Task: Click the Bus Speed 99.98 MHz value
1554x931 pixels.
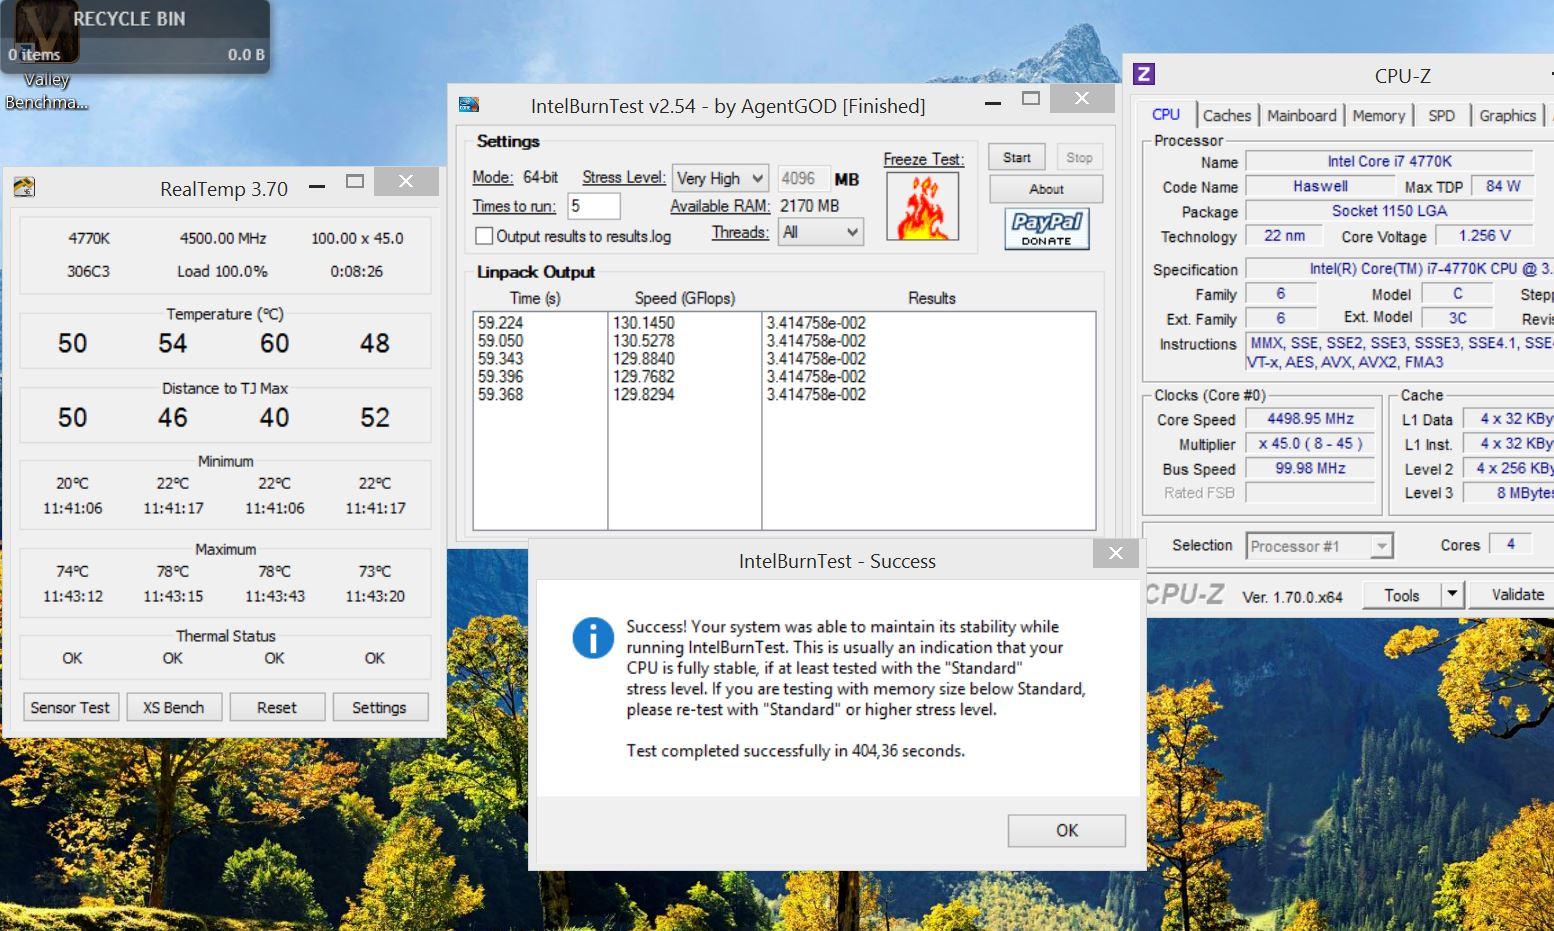Action: coord(1310,468)
